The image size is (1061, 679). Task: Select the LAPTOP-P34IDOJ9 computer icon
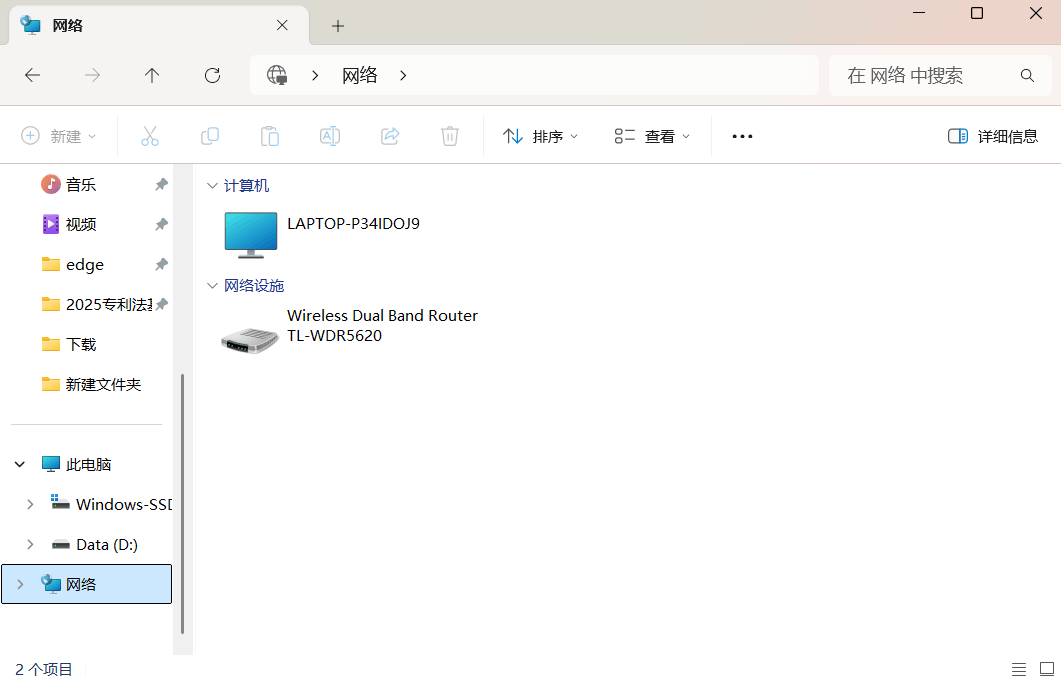tap(251, 234)
